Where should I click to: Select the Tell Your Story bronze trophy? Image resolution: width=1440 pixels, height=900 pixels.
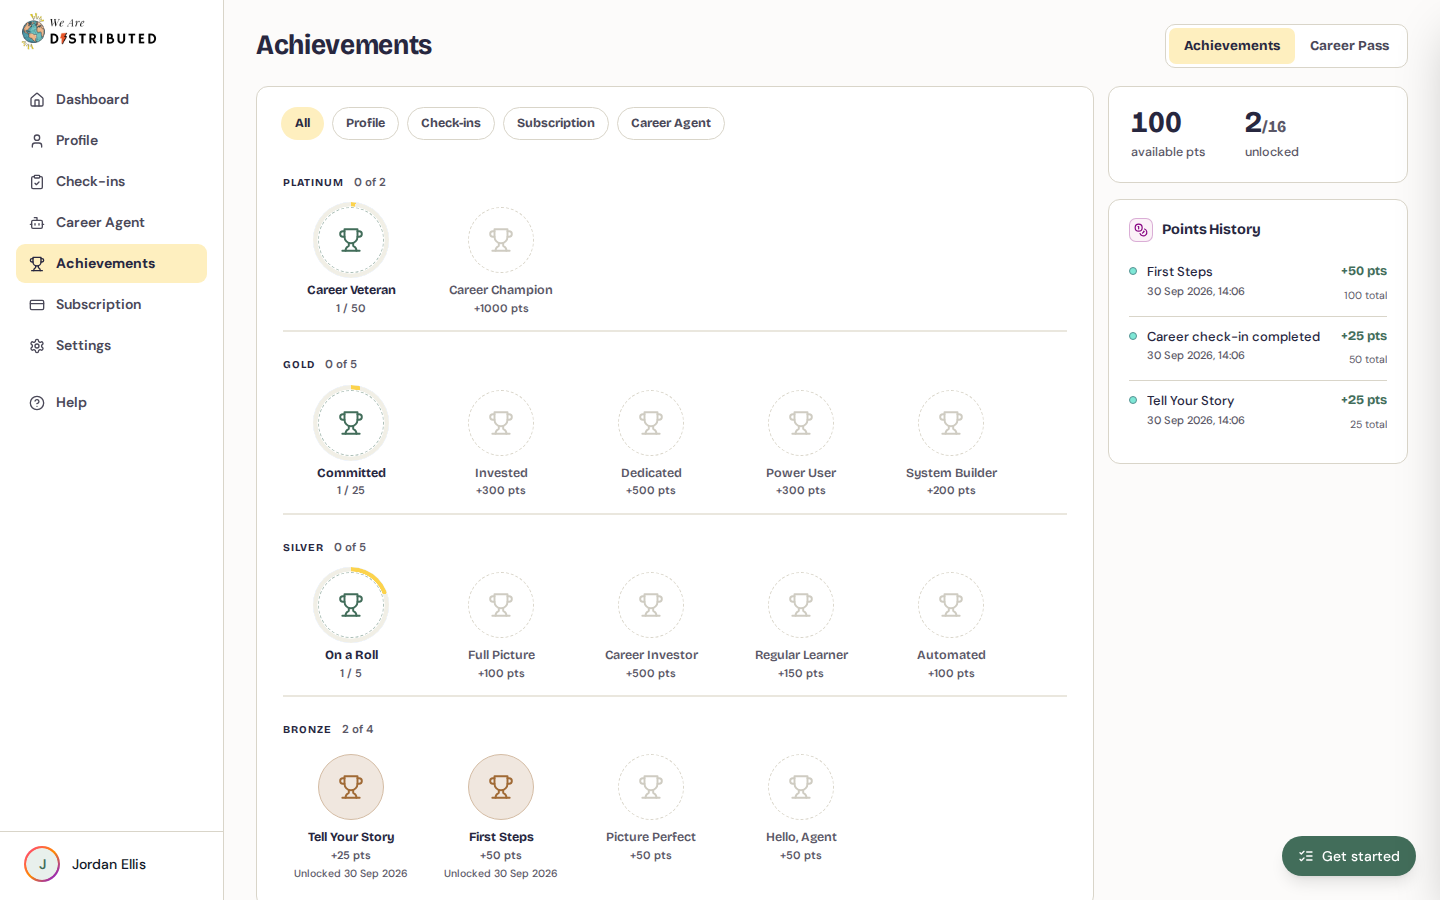(351, 787)
